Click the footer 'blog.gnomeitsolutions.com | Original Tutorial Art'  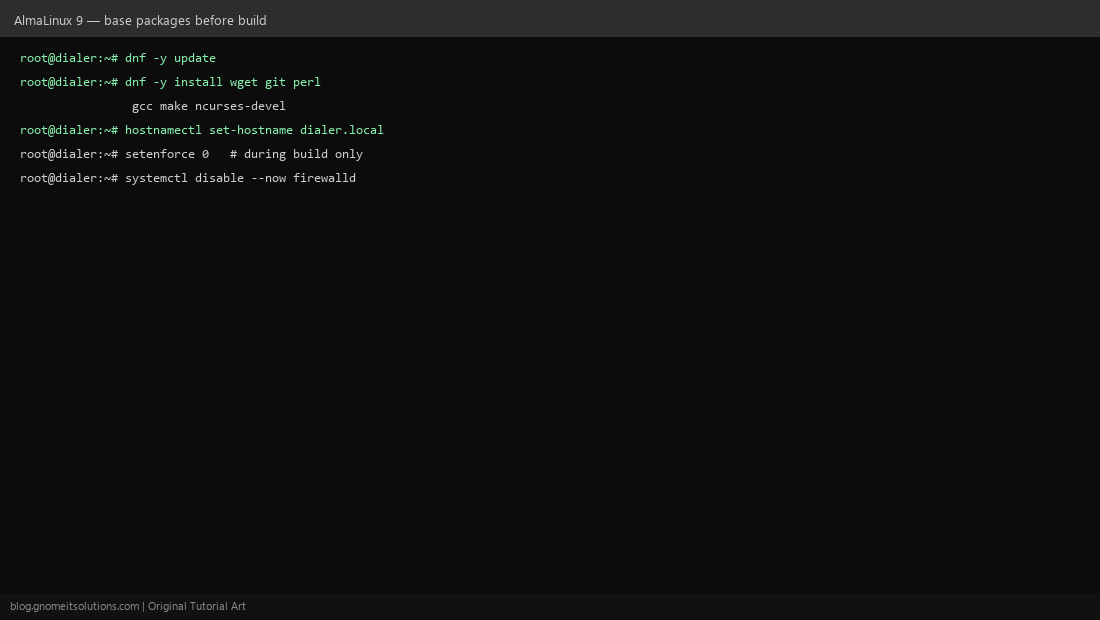(128, 607)
